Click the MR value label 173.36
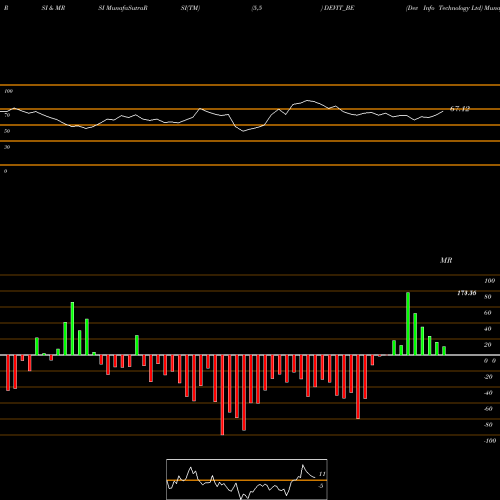 tap(467, 293)
